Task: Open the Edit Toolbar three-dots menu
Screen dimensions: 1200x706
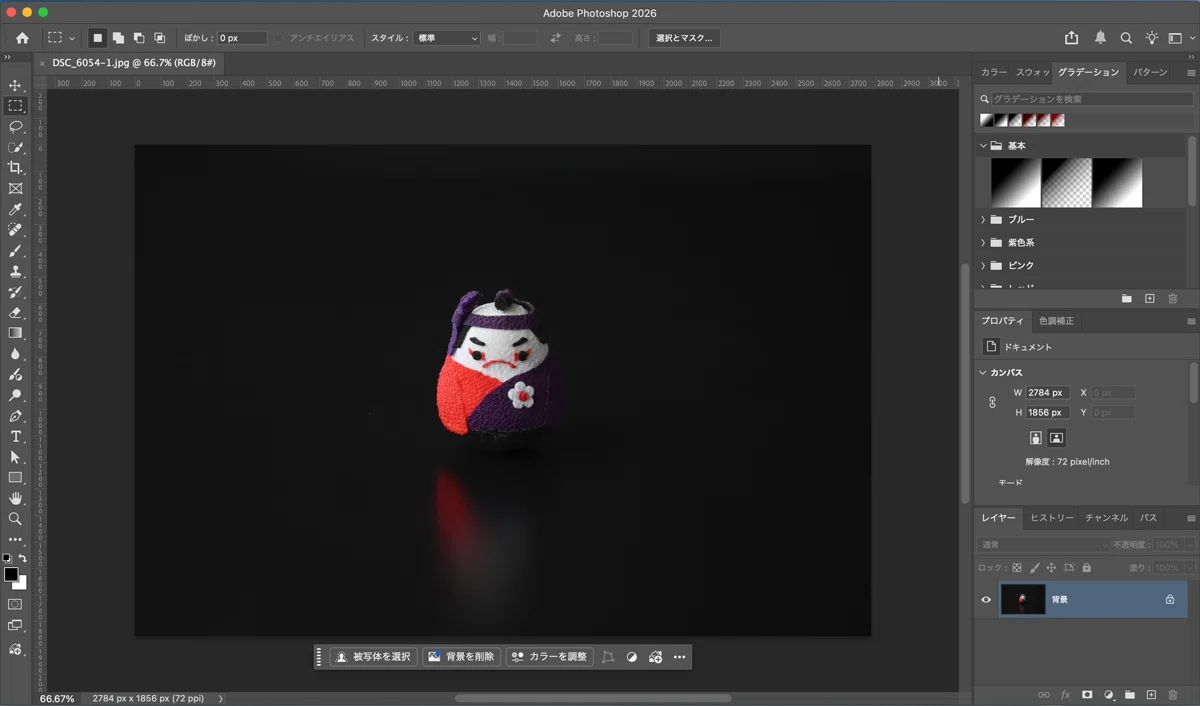Action: pyautogui.click(x=15, y=540)
